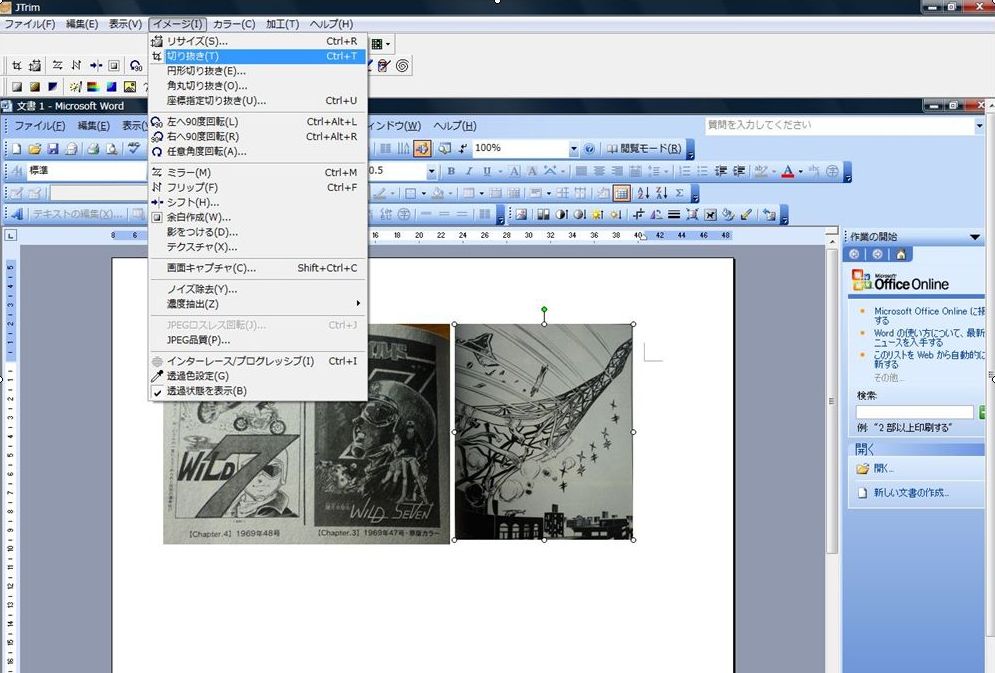Click the Home icon in the task pane
The height and width of the screenshot is (673, 995).
901,254
